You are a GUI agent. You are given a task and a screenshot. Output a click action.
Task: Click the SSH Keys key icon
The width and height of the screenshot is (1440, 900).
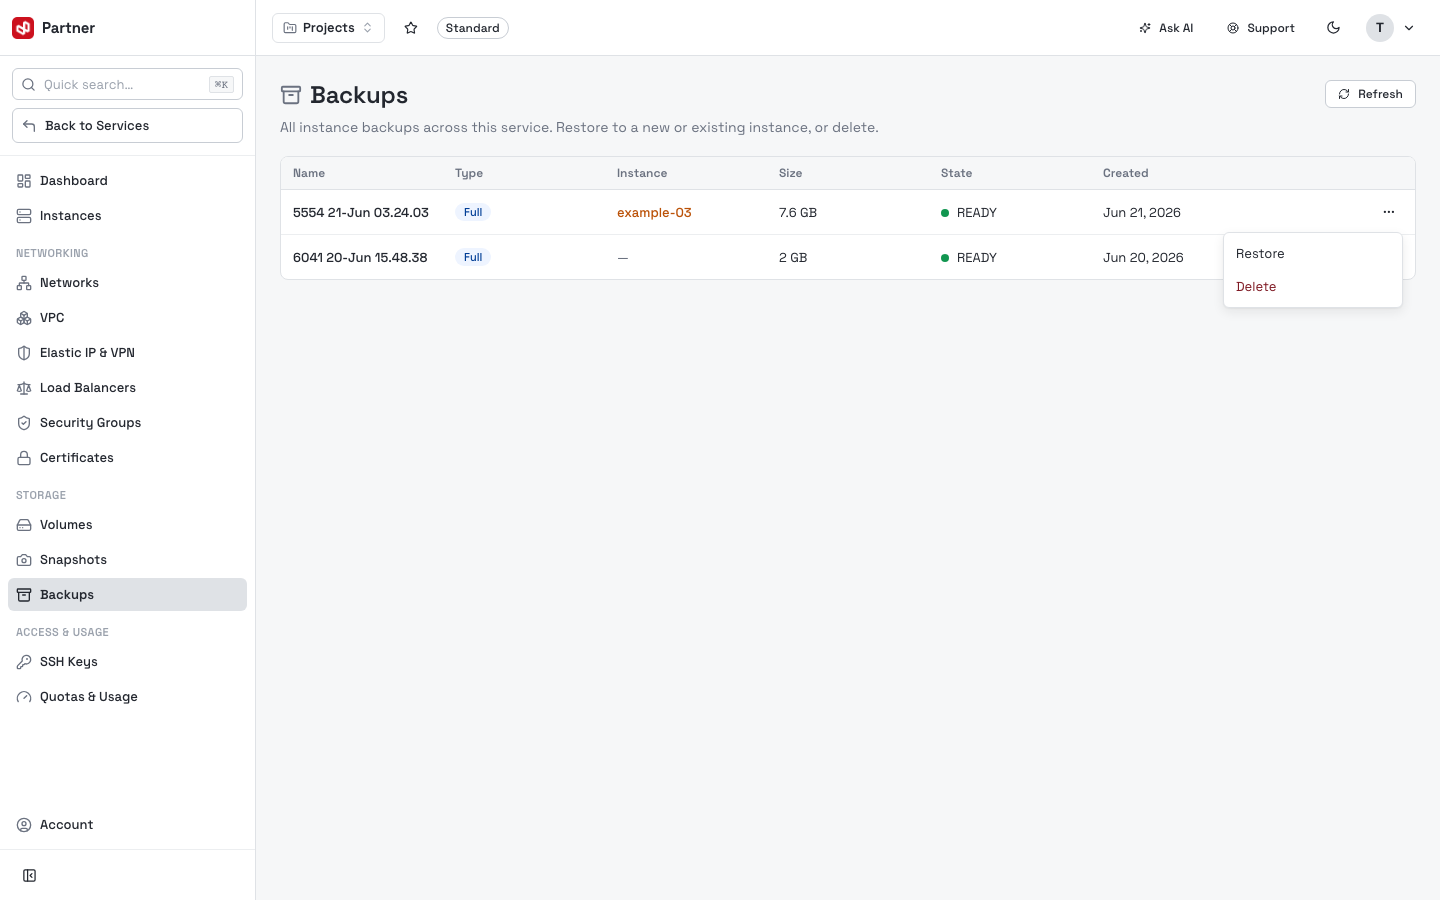click(x=24, y=662)
